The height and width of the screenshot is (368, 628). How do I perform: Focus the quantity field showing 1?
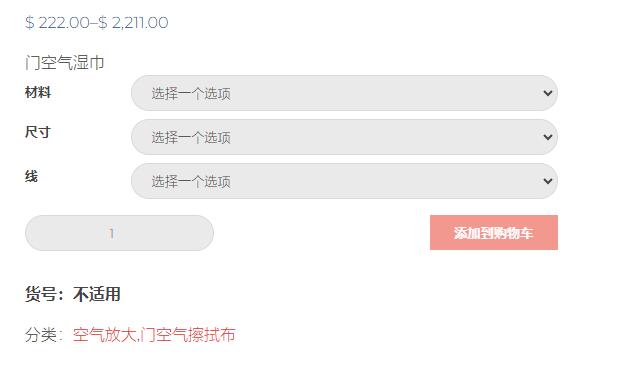pyautogui.click(x=119, y=233)
